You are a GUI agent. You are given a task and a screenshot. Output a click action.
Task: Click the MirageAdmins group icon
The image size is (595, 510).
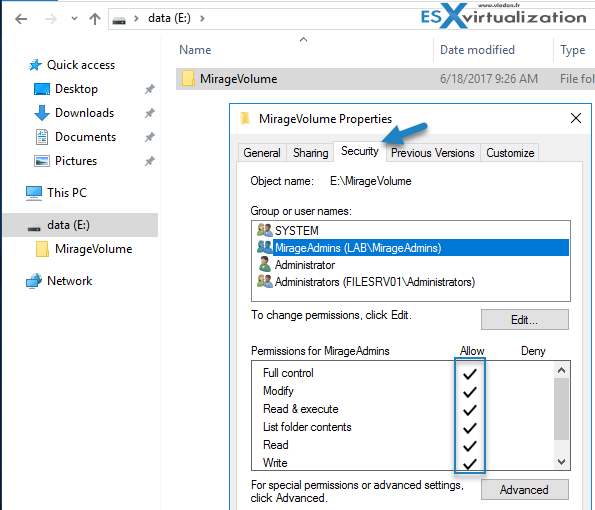tap(264, 247)
